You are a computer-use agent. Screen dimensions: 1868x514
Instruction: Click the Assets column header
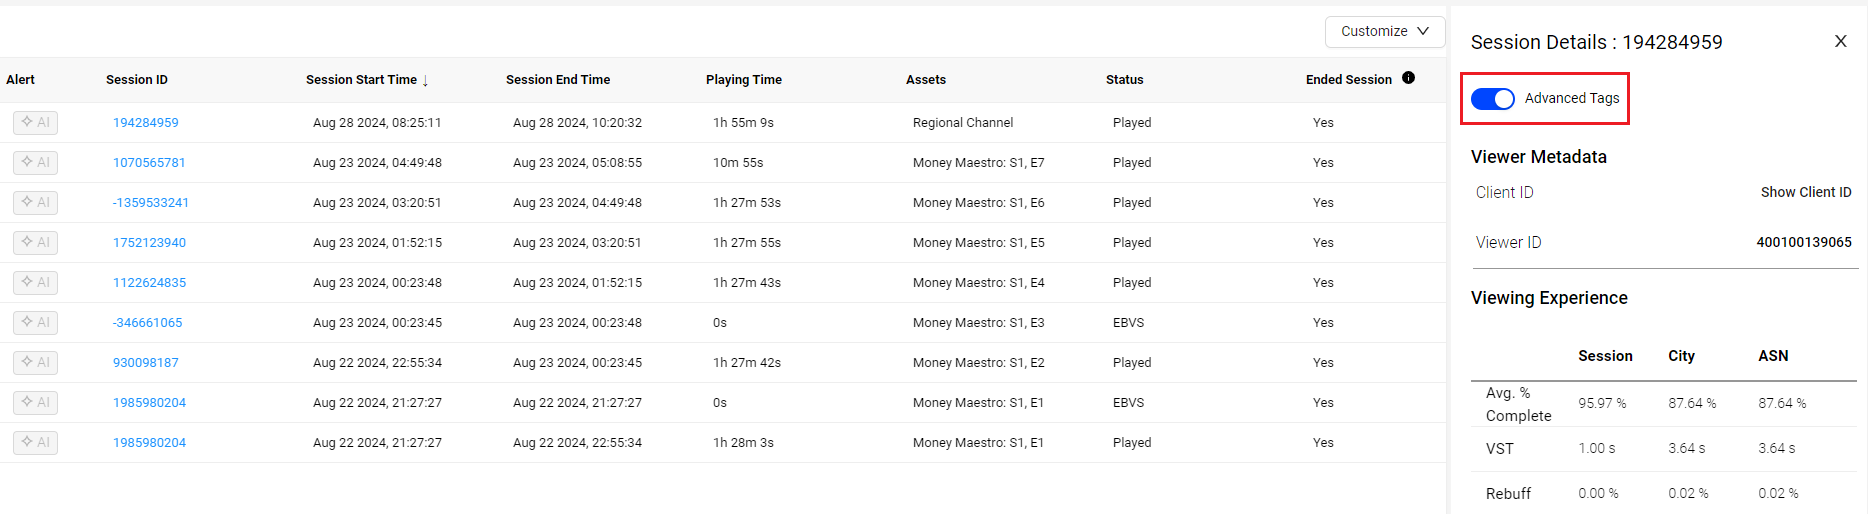tap(926, 79)
